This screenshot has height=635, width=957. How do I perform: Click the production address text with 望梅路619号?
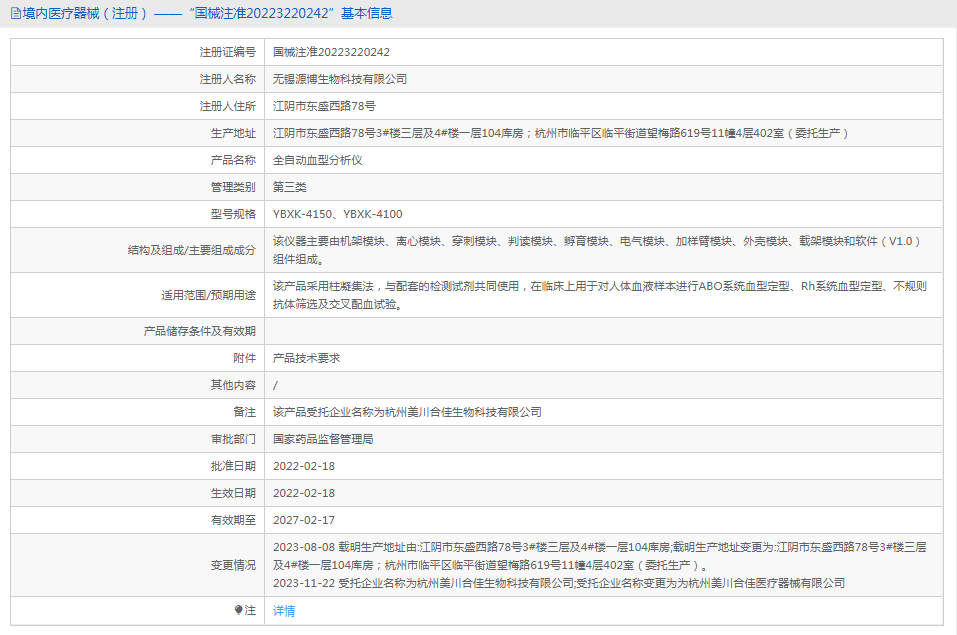coord(560,133)
